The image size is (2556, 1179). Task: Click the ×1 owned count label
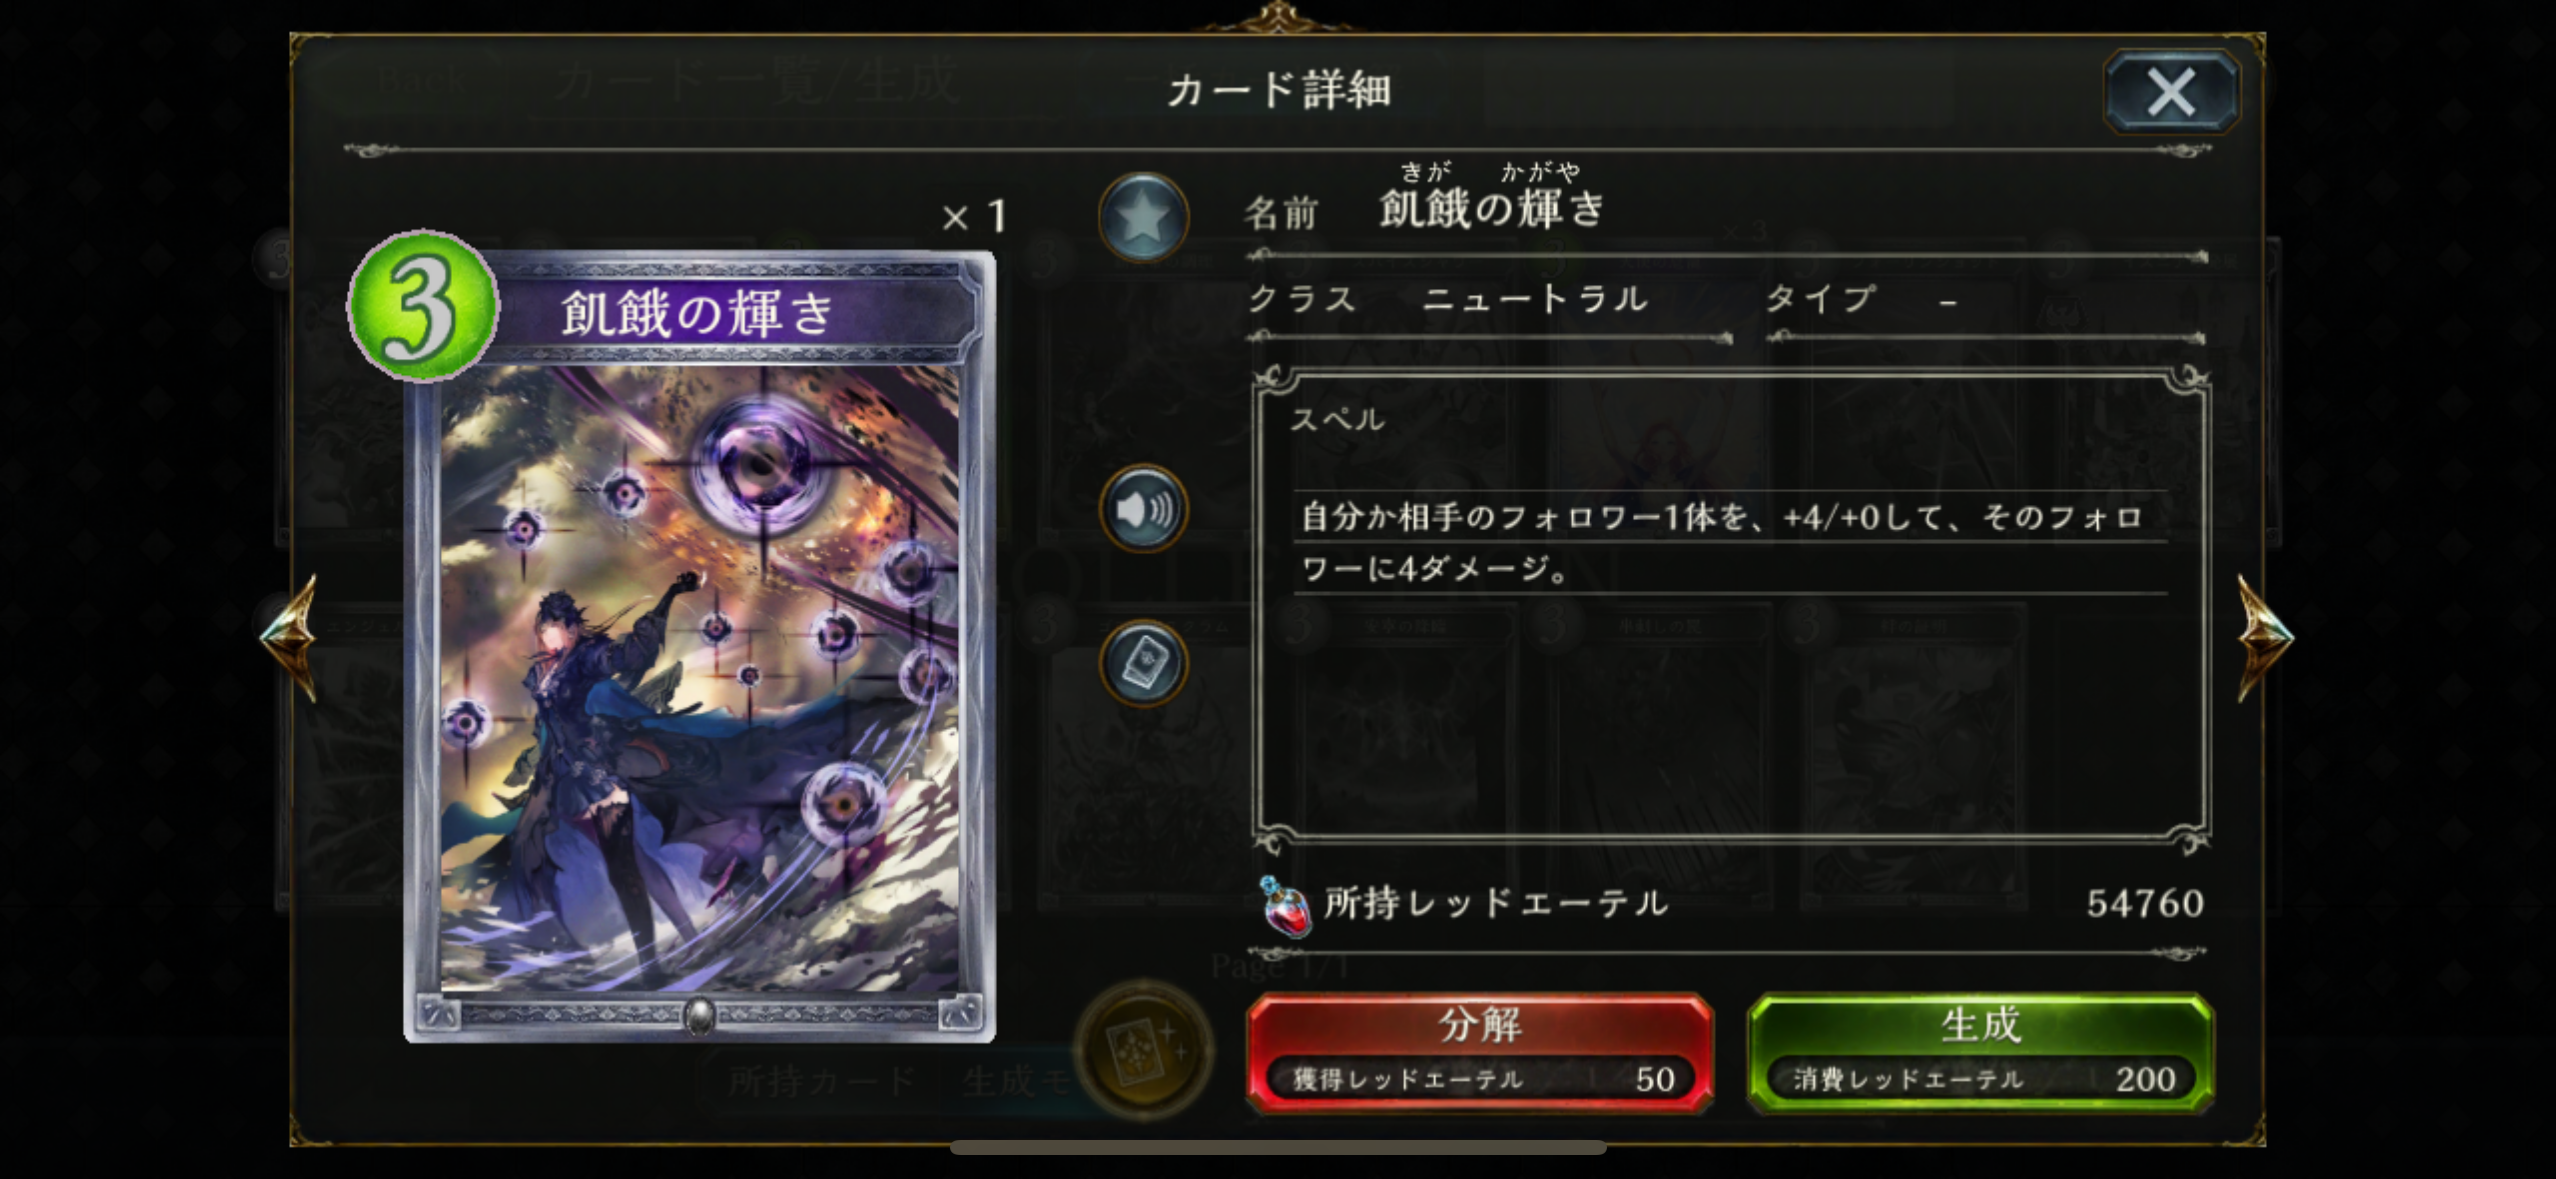pyautogui.click(x=974, y=216)
